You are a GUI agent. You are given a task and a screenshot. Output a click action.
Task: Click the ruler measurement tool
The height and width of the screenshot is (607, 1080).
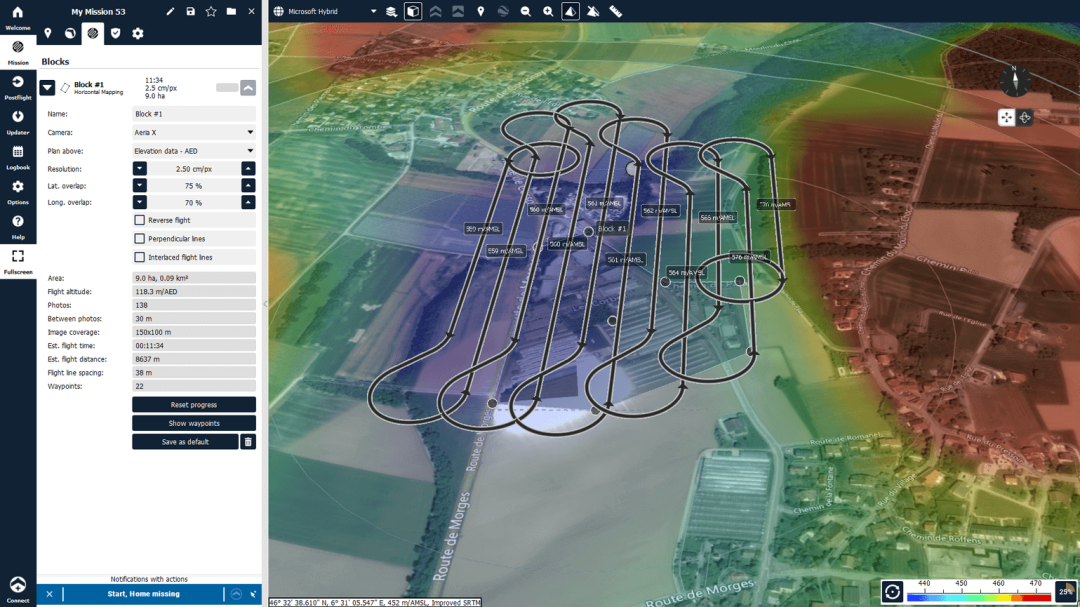pyautogui.click(x=615, y=12)
